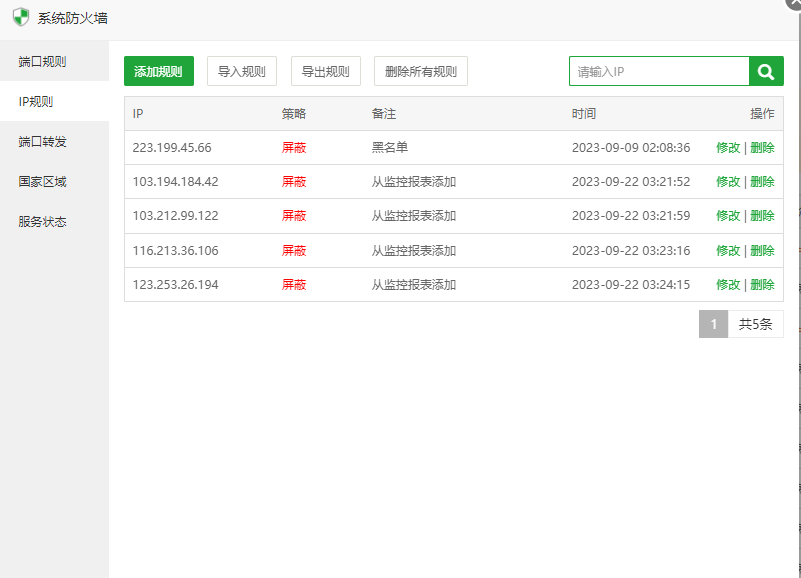Screen dimensions: 801x578
Task: Open the 国家区域 tab
Action: tap(54, 181)
